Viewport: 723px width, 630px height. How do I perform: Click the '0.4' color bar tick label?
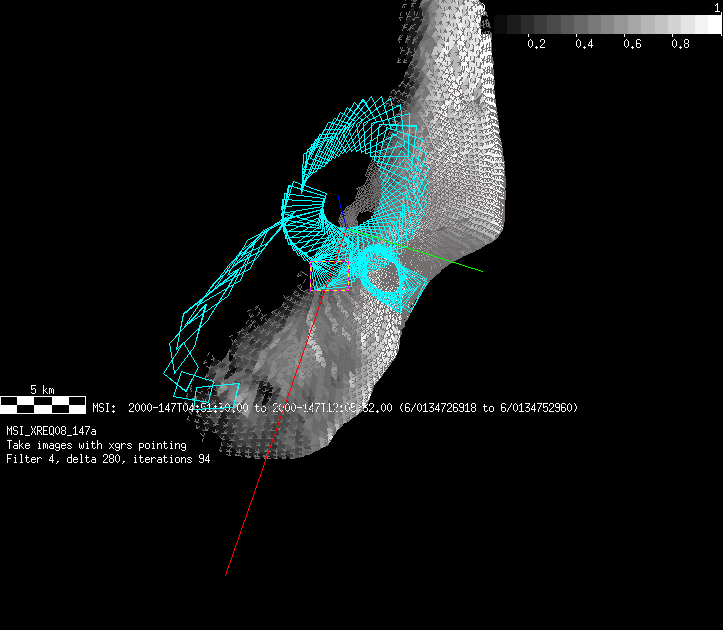584,44
